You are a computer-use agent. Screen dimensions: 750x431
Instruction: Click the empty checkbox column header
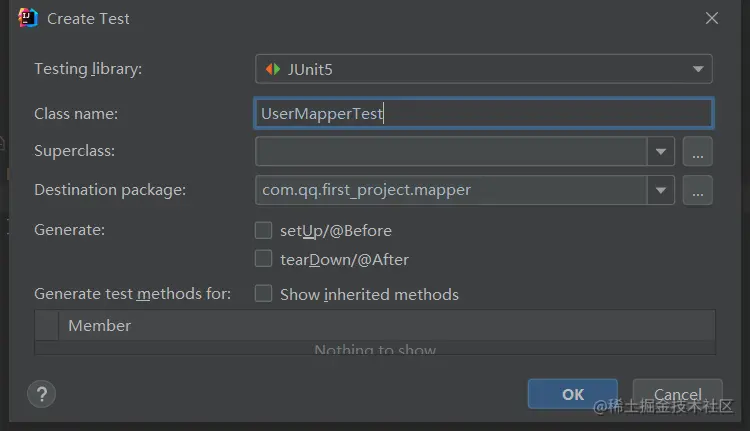pos(47,326)
